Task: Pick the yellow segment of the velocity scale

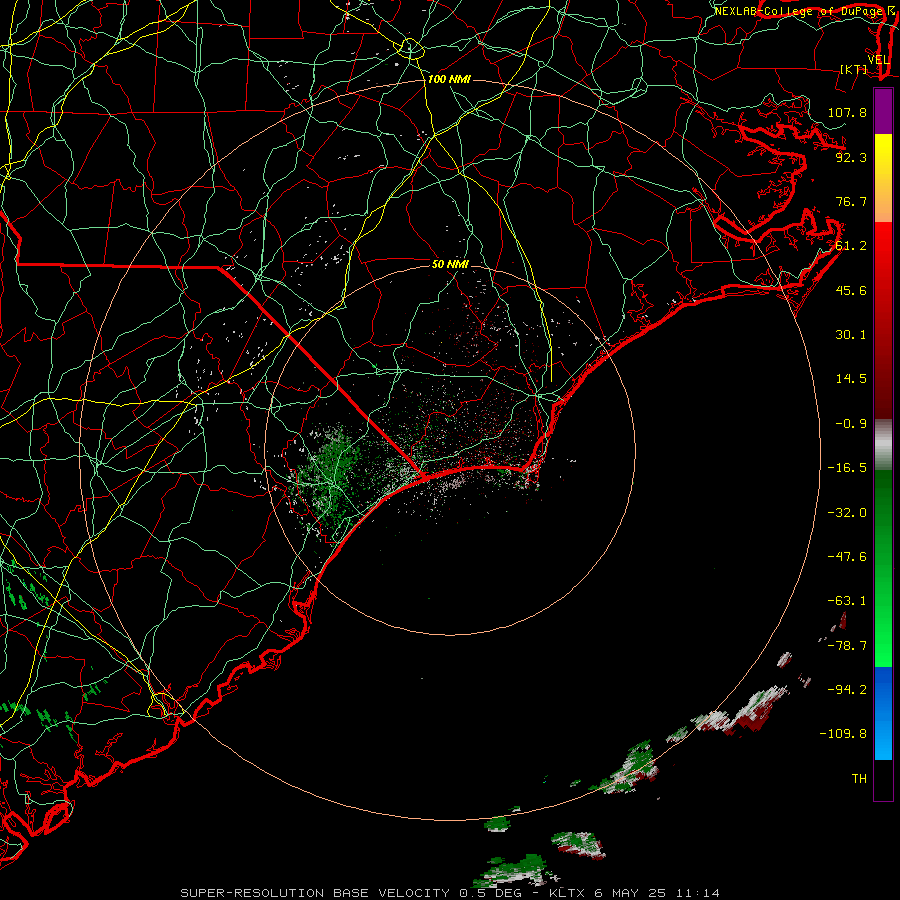Action: click(x=883, y=178)
